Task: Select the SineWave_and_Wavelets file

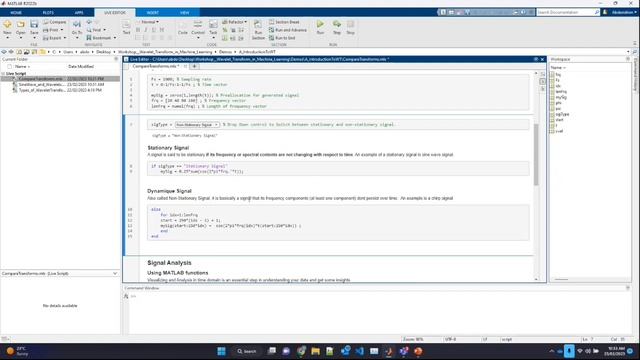Action: (60, 84)
